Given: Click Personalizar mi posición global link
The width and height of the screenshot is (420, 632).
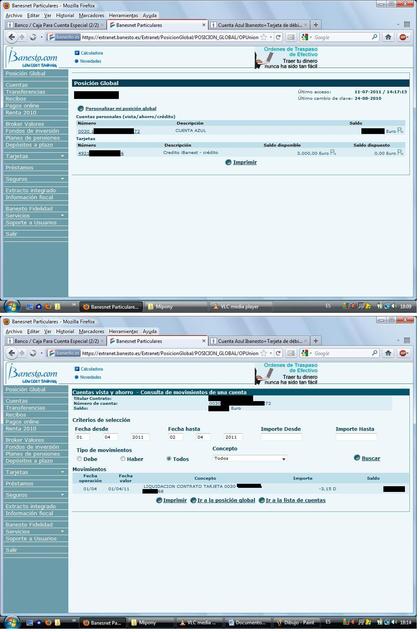Looking at the screenshot, I should [121, 108].
